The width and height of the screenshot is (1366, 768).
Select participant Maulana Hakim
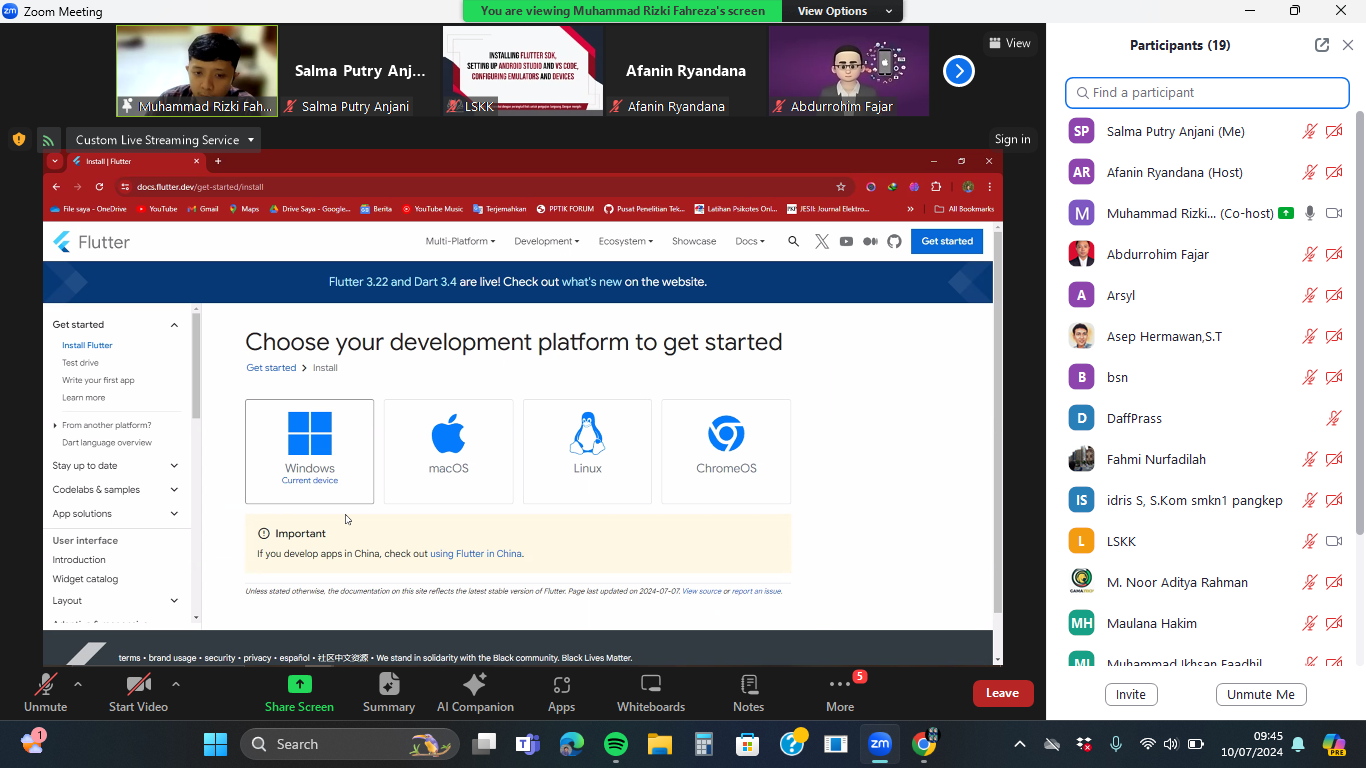click(1205, 623)
